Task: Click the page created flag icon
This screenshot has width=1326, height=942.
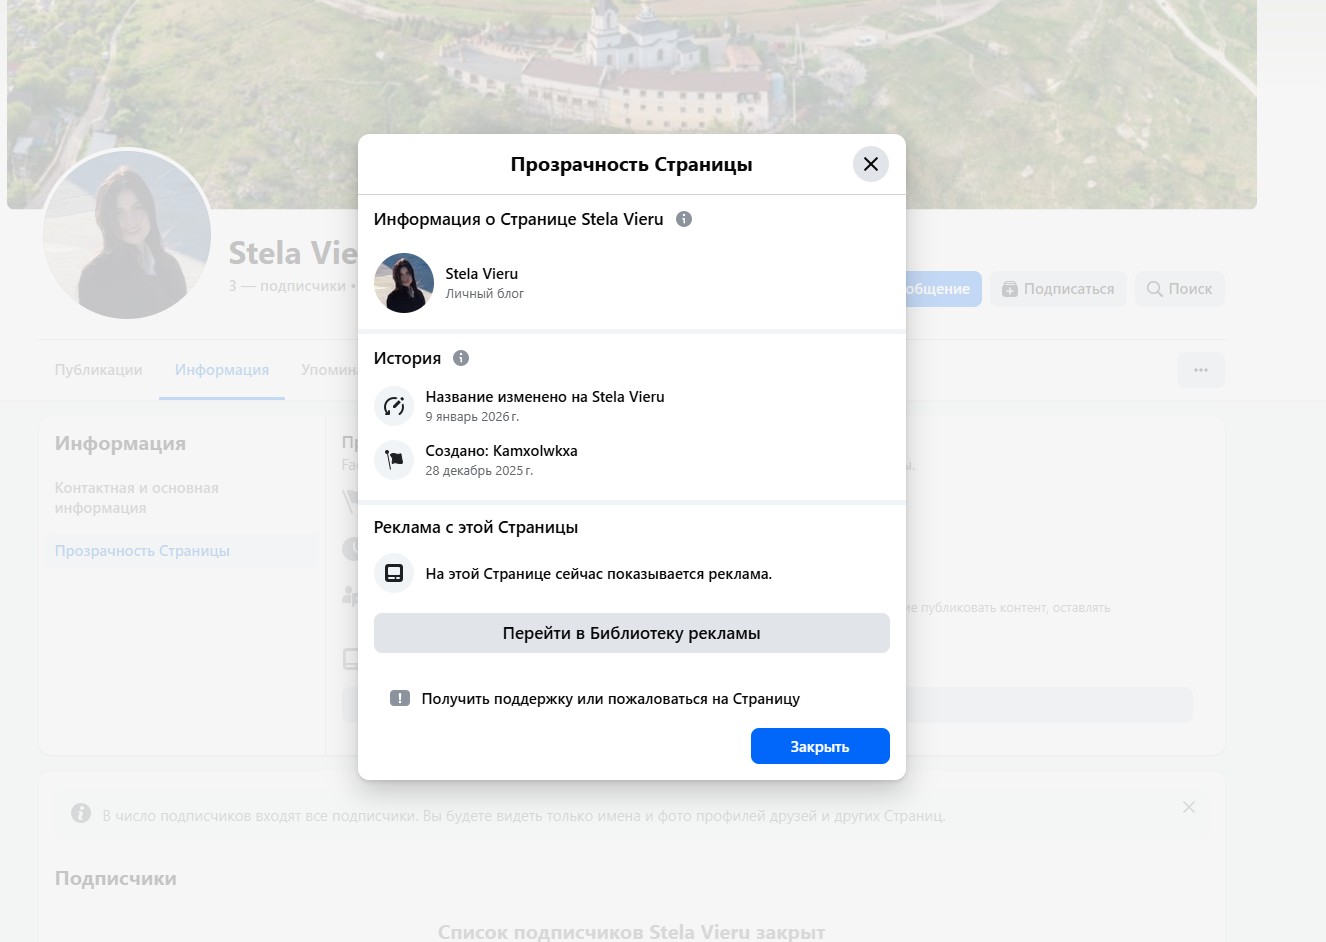Action: (394, 460)
